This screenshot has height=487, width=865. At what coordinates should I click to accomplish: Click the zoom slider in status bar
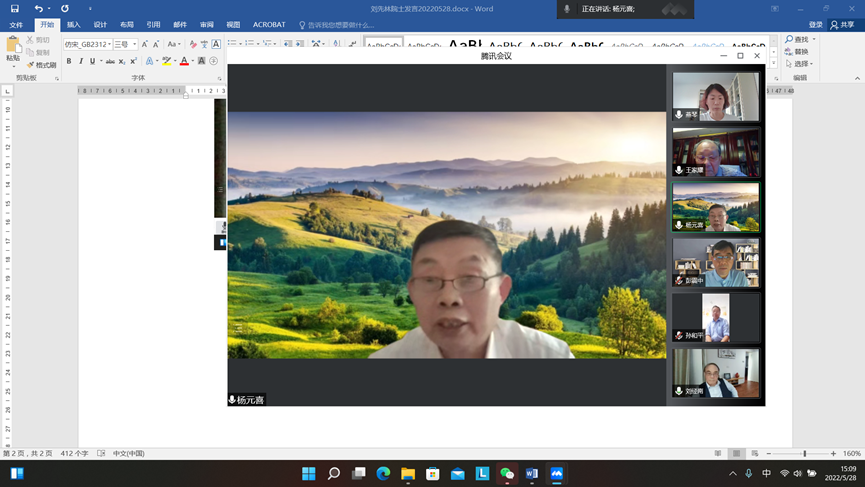coord(804,453)
